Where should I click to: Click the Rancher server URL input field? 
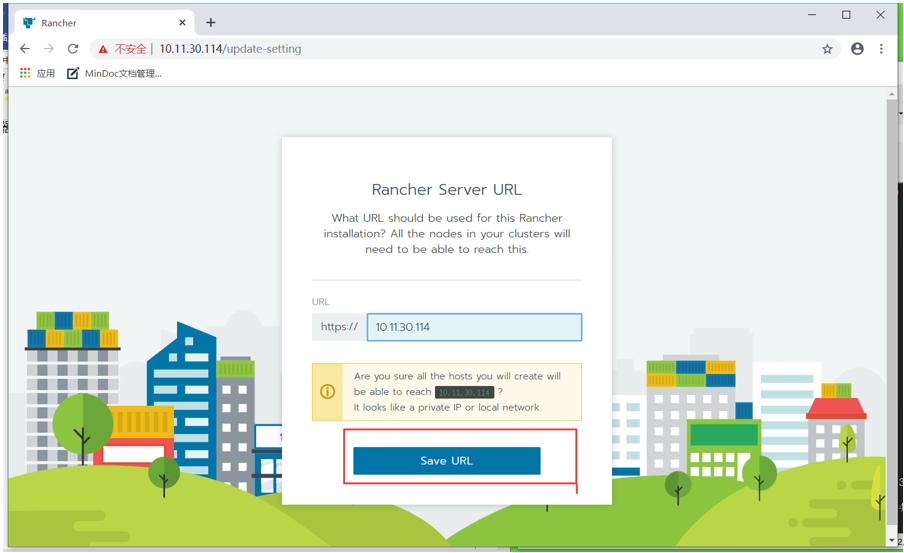(474, 327)
